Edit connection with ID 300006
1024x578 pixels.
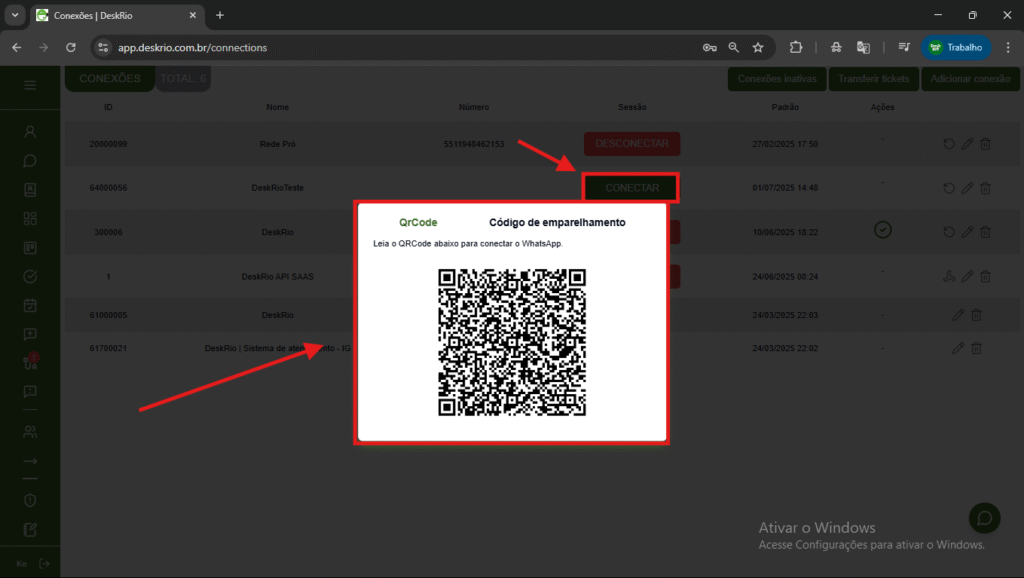(x=967, y=232)
